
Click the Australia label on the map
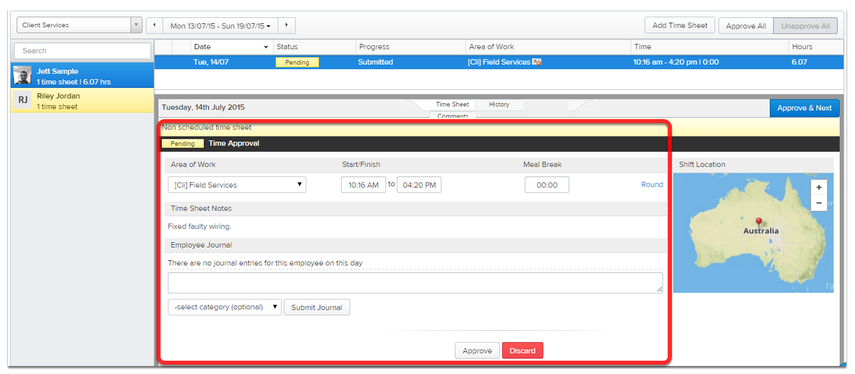point(761,231)
